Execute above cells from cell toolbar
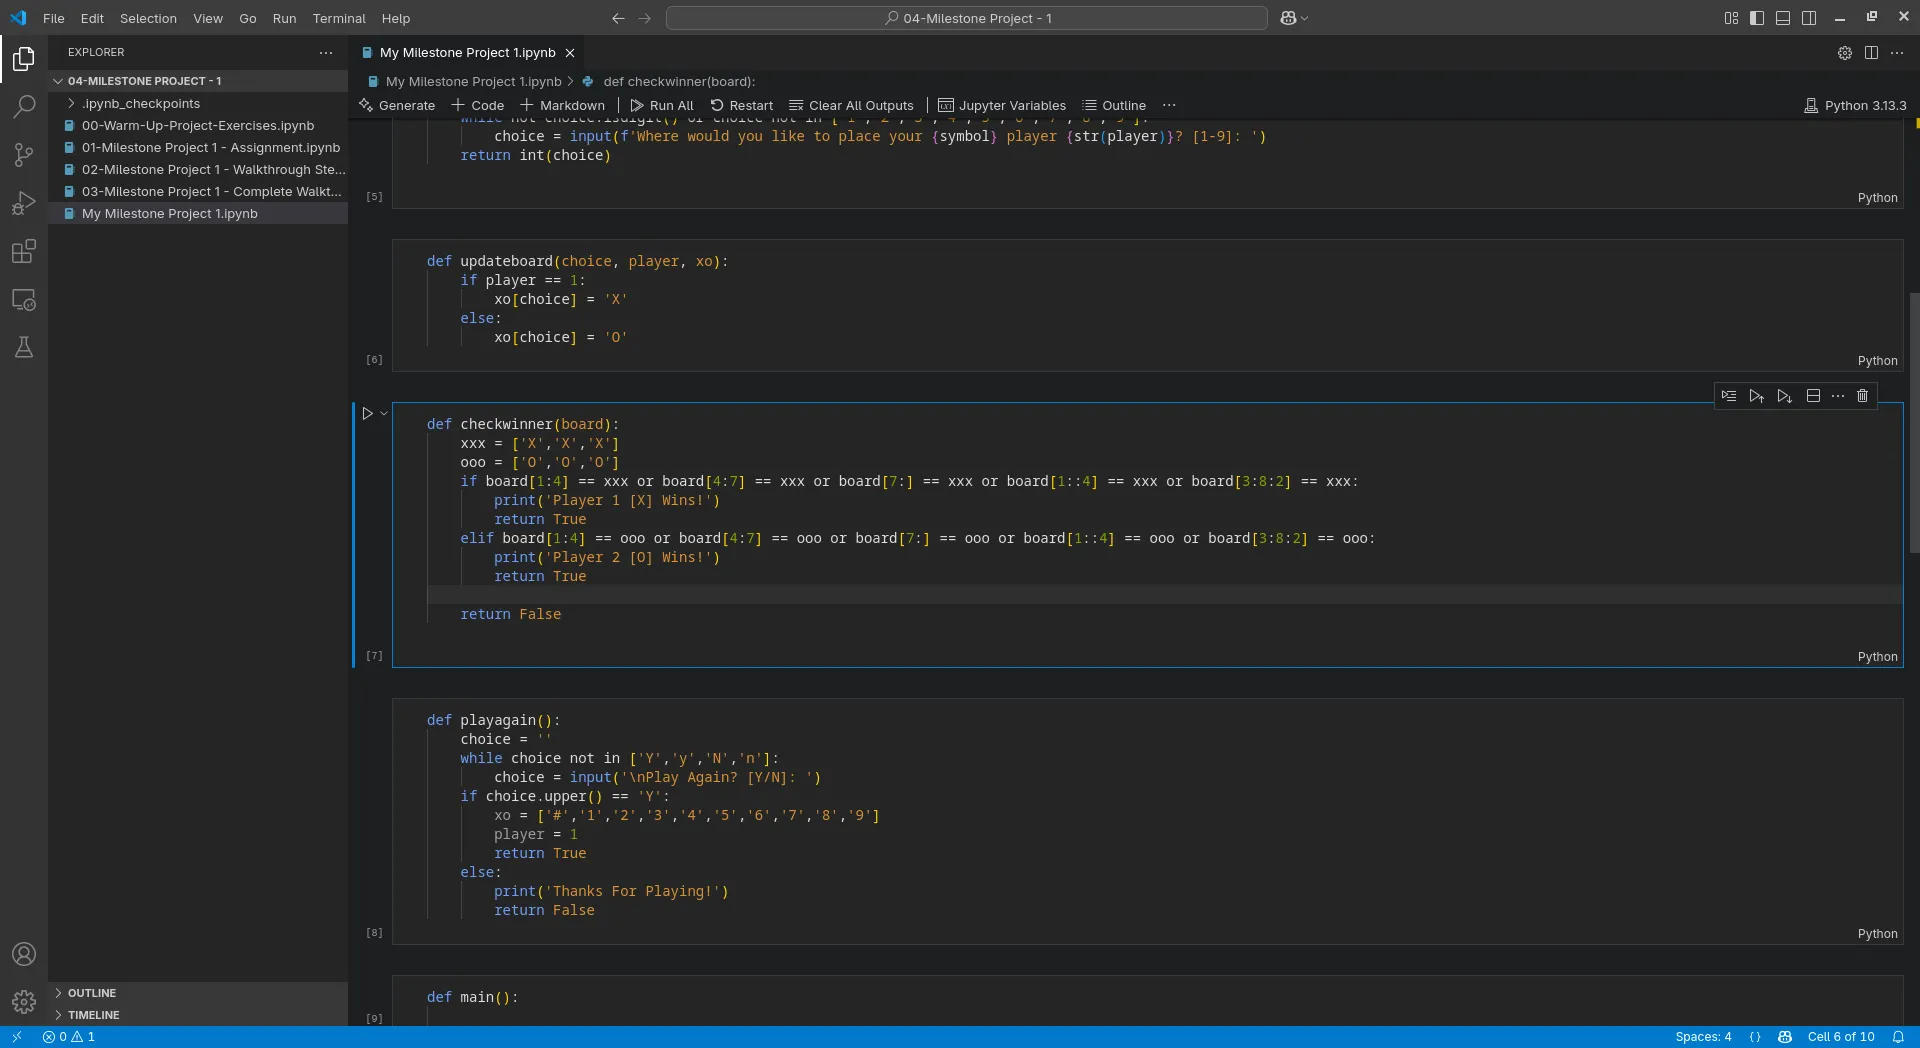Screen dimensions: 1920x1048 pyautogui.click(x=1756, y=396)
